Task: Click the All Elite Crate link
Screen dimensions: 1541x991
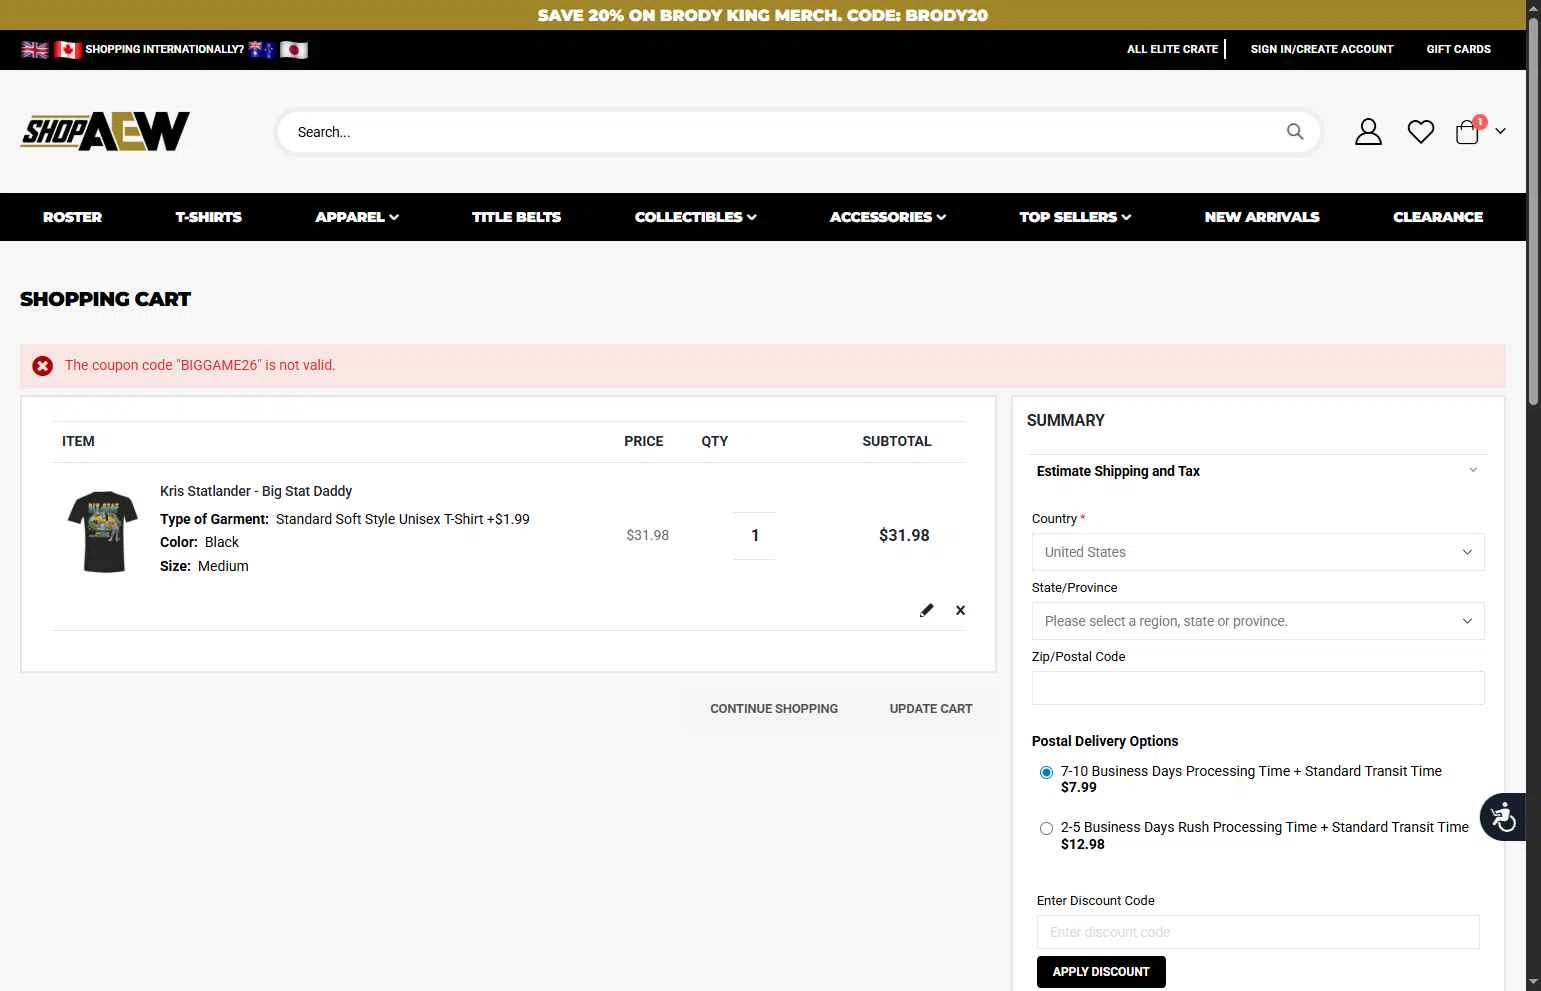Action: point(1172,49)
